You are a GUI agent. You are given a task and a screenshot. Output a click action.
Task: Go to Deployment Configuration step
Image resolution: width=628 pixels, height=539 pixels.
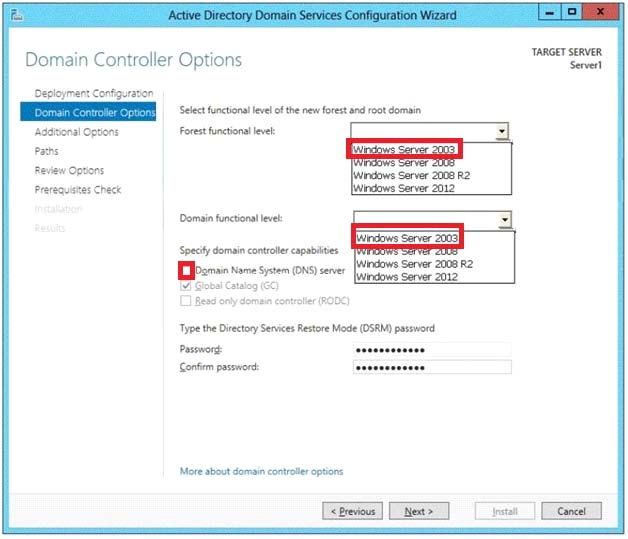tap(94, 93)
